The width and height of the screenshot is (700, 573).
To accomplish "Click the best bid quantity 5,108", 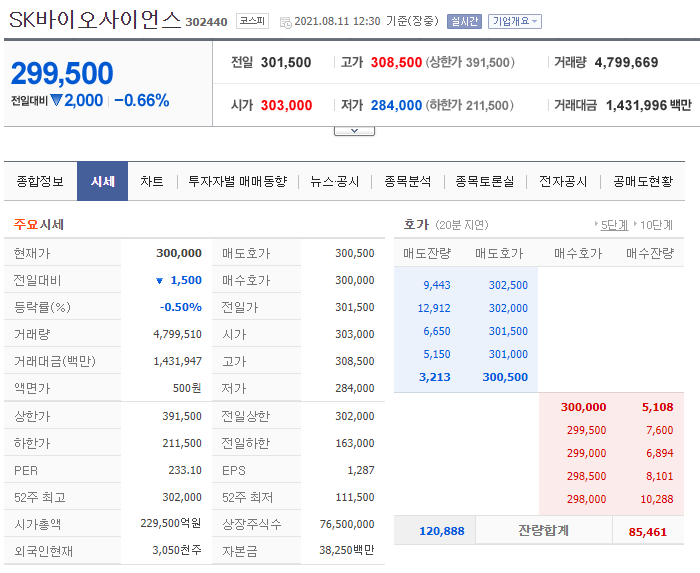I will pyautogui.click(x=658, y=407).
